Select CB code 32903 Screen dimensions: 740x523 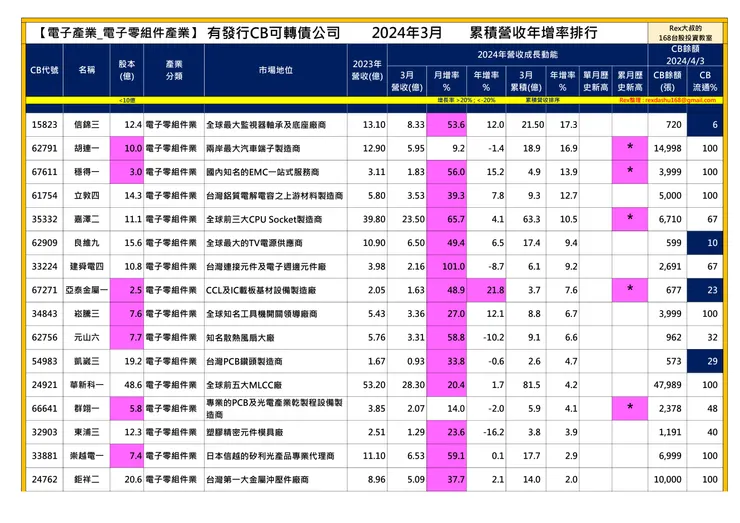click(x=44, y=432)
